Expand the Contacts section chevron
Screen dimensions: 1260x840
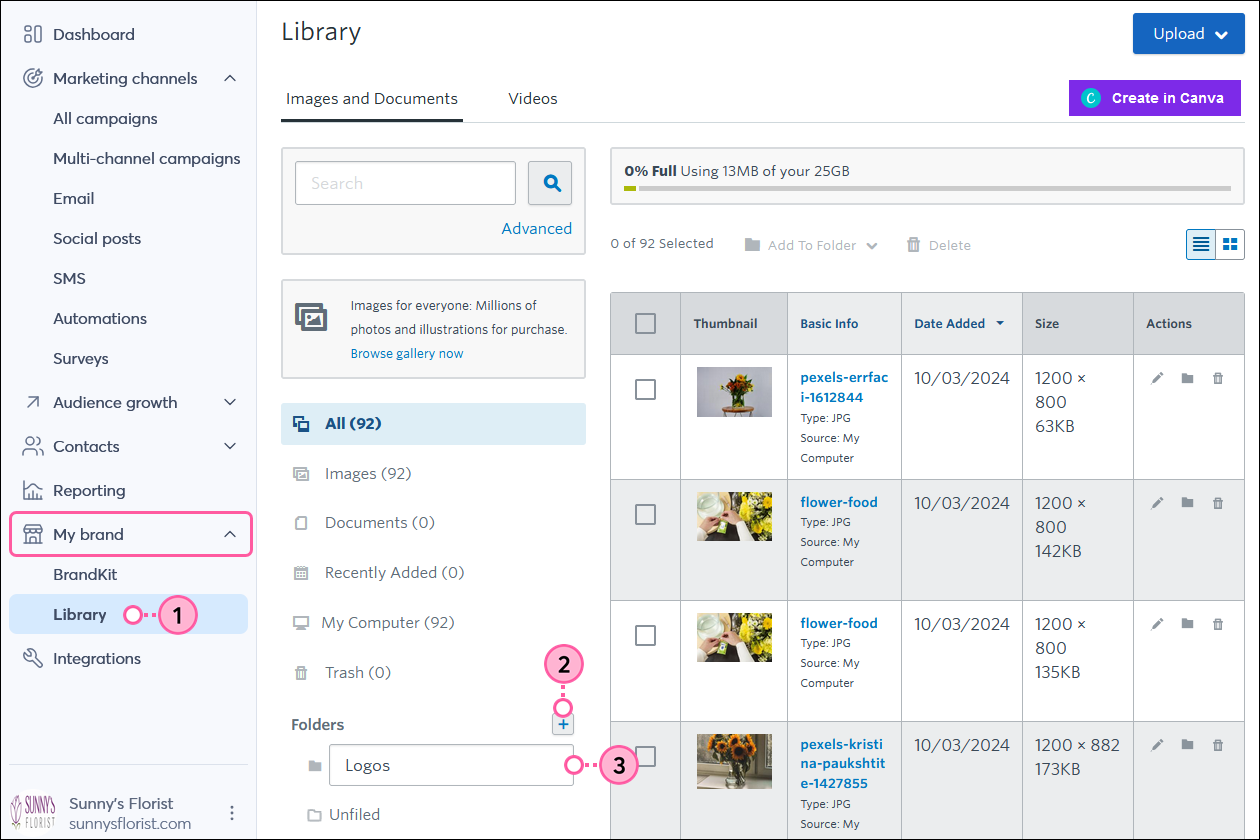(x=230, y=446)
